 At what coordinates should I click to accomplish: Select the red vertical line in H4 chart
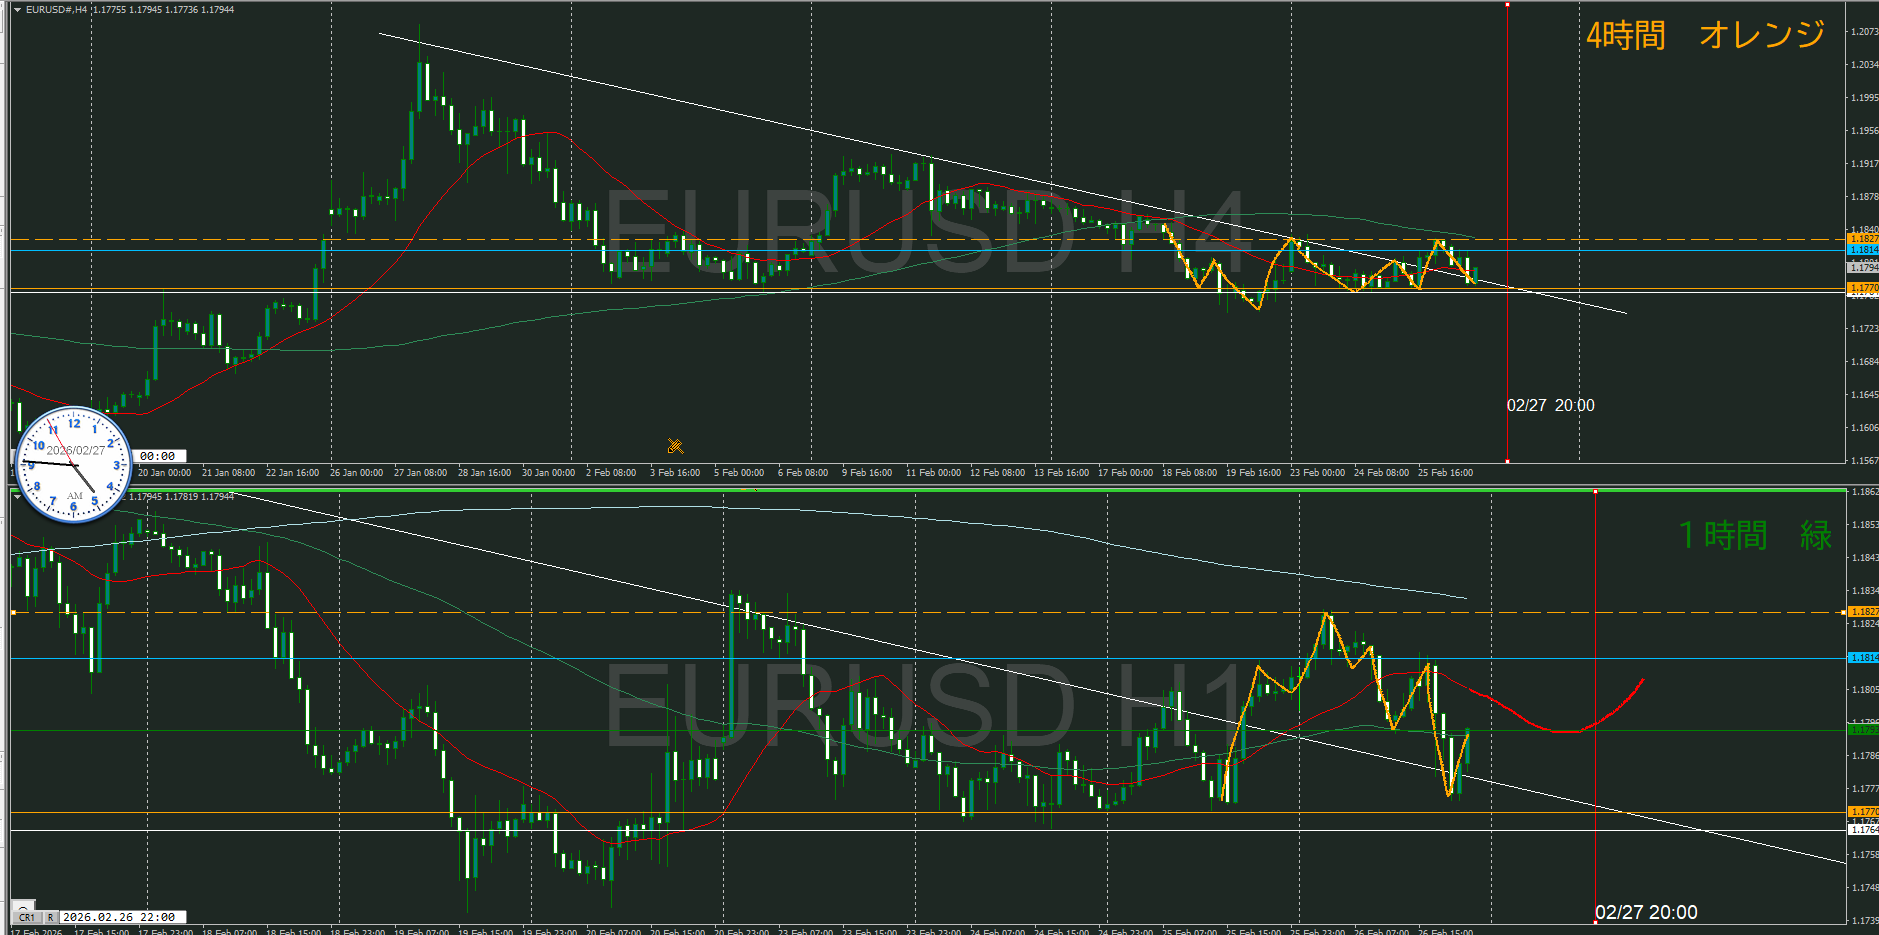pos(1507,200)
